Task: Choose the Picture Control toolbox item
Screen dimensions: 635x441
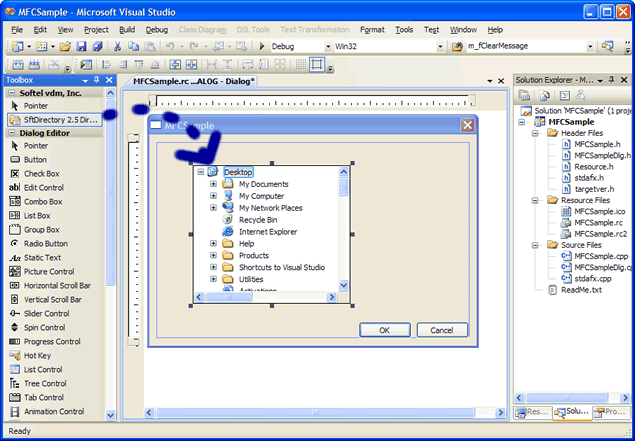Action: (49, 271)
